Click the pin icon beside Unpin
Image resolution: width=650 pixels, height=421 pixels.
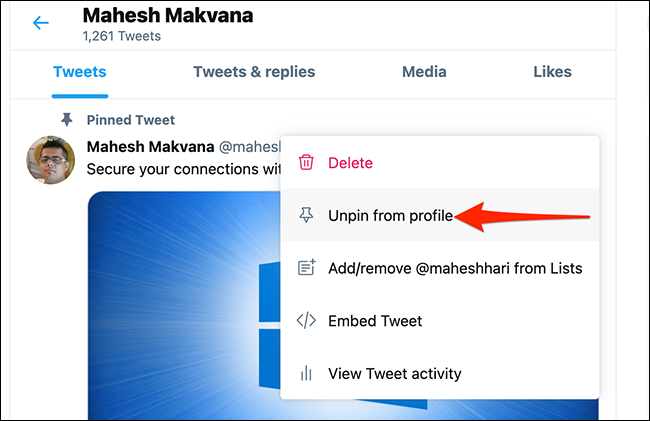point(307,215)
